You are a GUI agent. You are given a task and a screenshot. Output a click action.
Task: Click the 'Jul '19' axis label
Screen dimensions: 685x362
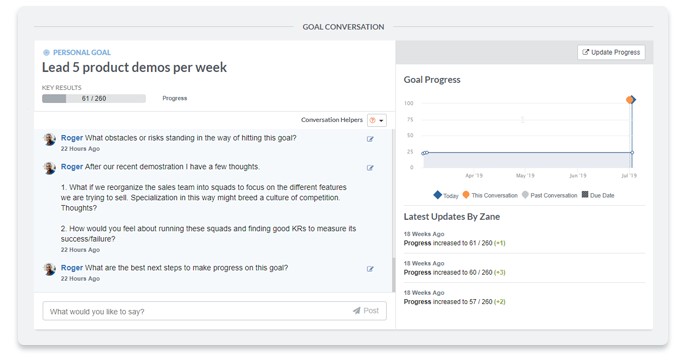click(x=629, y=176)
